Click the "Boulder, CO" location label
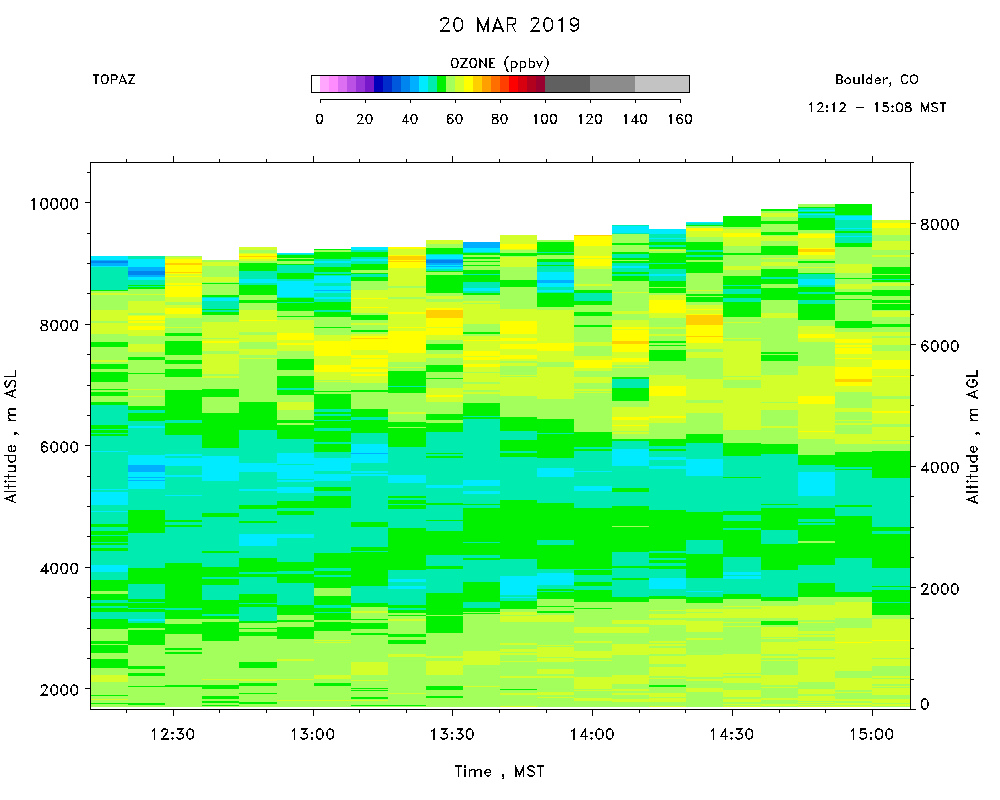 click(877, 80)
